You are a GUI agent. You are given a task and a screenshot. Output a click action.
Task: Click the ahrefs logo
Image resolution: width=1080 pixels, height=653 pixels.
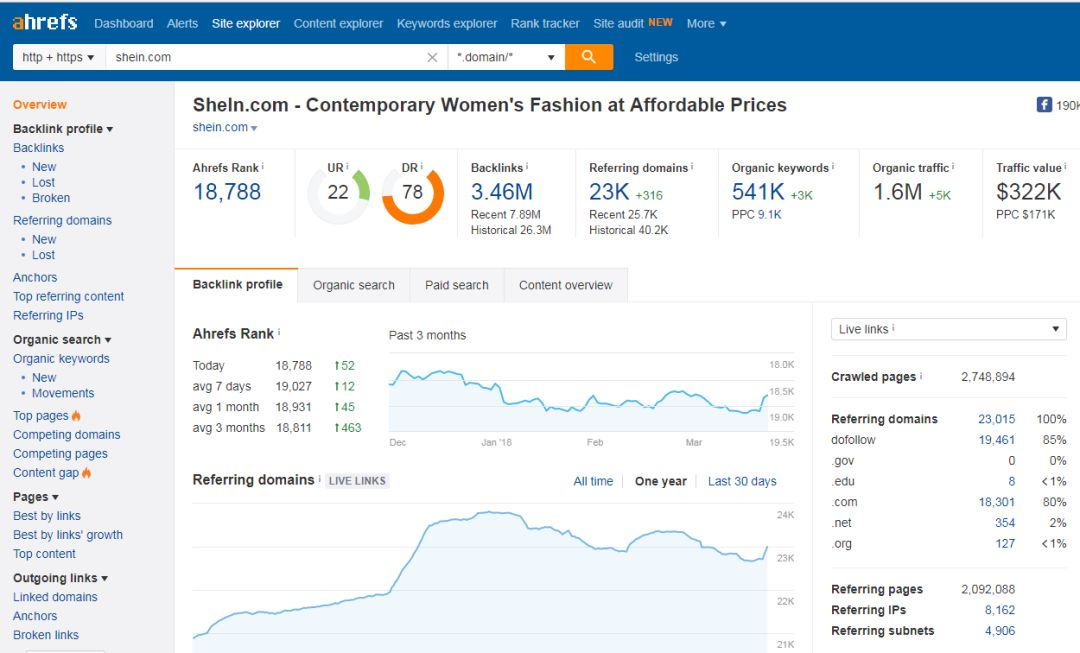coord(45,22)
